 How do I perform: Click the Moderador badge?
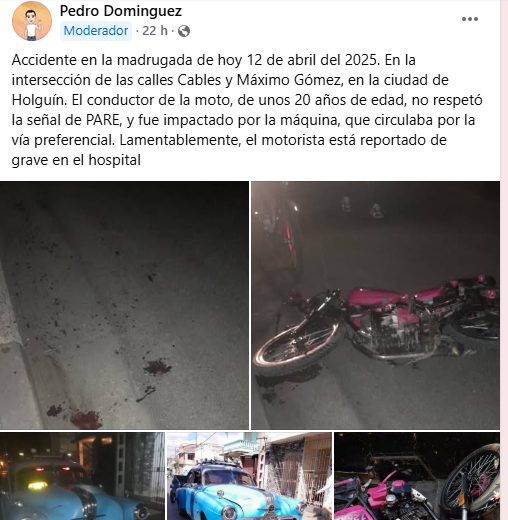(96, 31)
